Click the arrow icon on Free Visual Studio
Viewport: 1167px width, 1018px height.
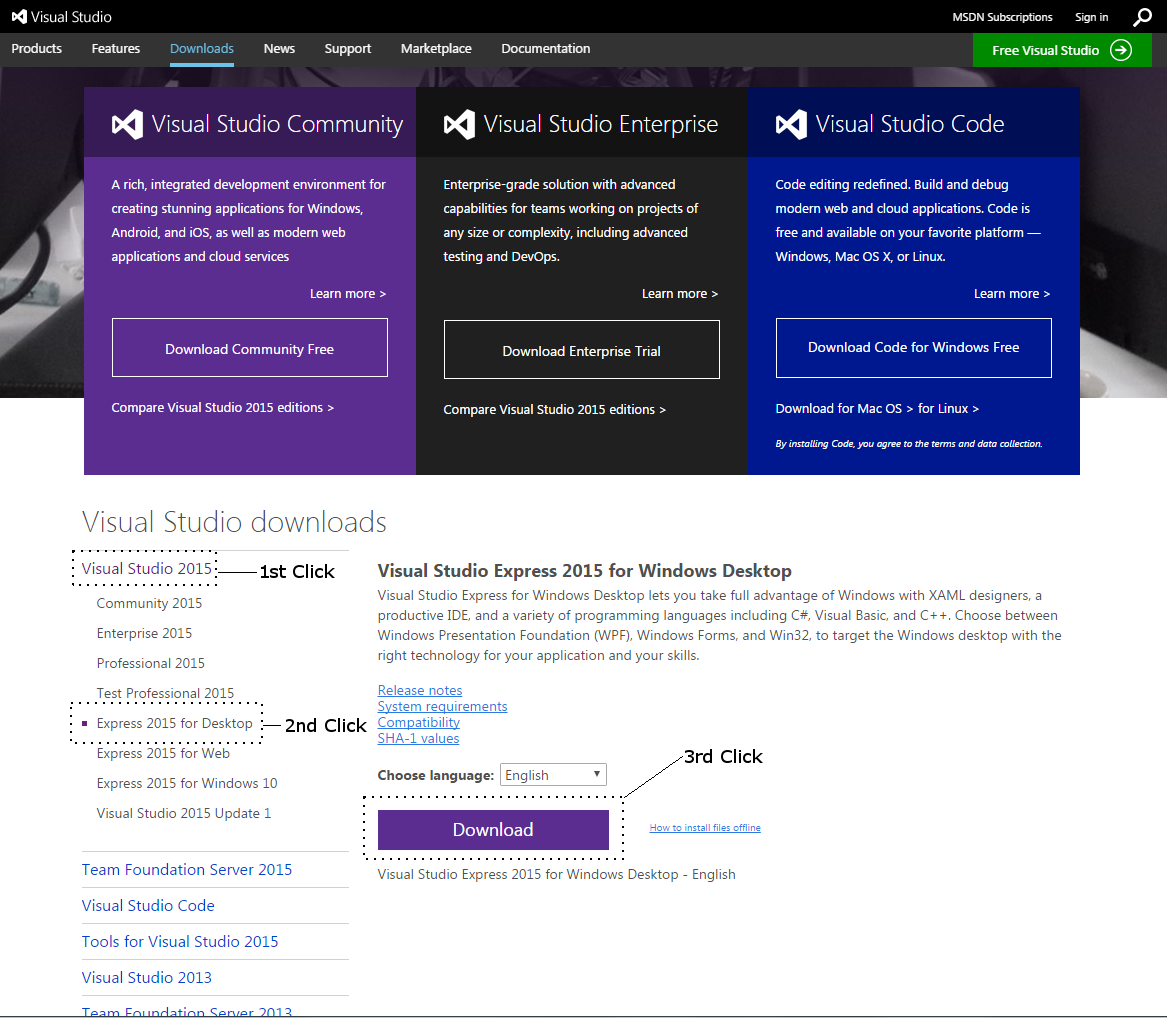coord(1121,50)
